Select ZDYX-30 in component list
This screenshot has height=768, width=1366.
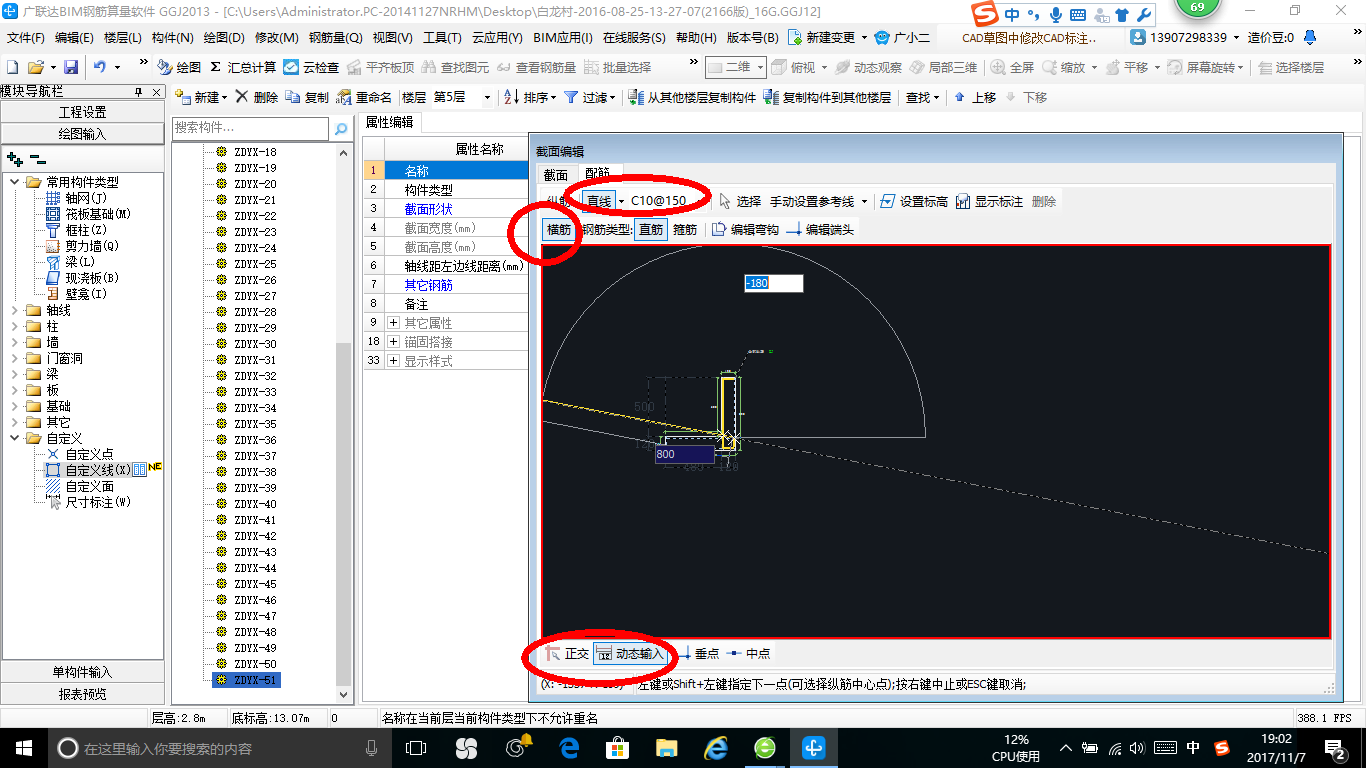click(x=255, y=344)
